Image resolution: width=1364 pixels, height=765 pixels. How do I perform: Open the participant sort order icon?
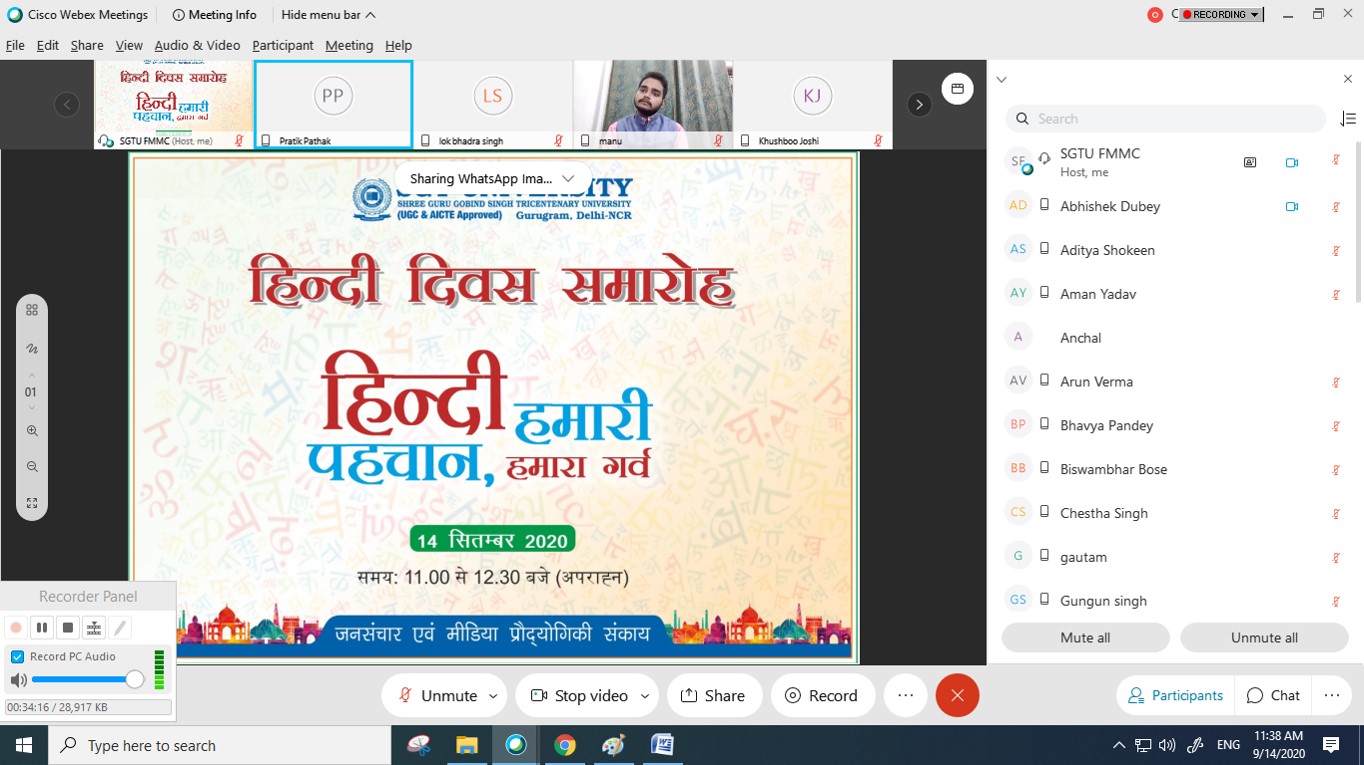[x=1348, y=118]
